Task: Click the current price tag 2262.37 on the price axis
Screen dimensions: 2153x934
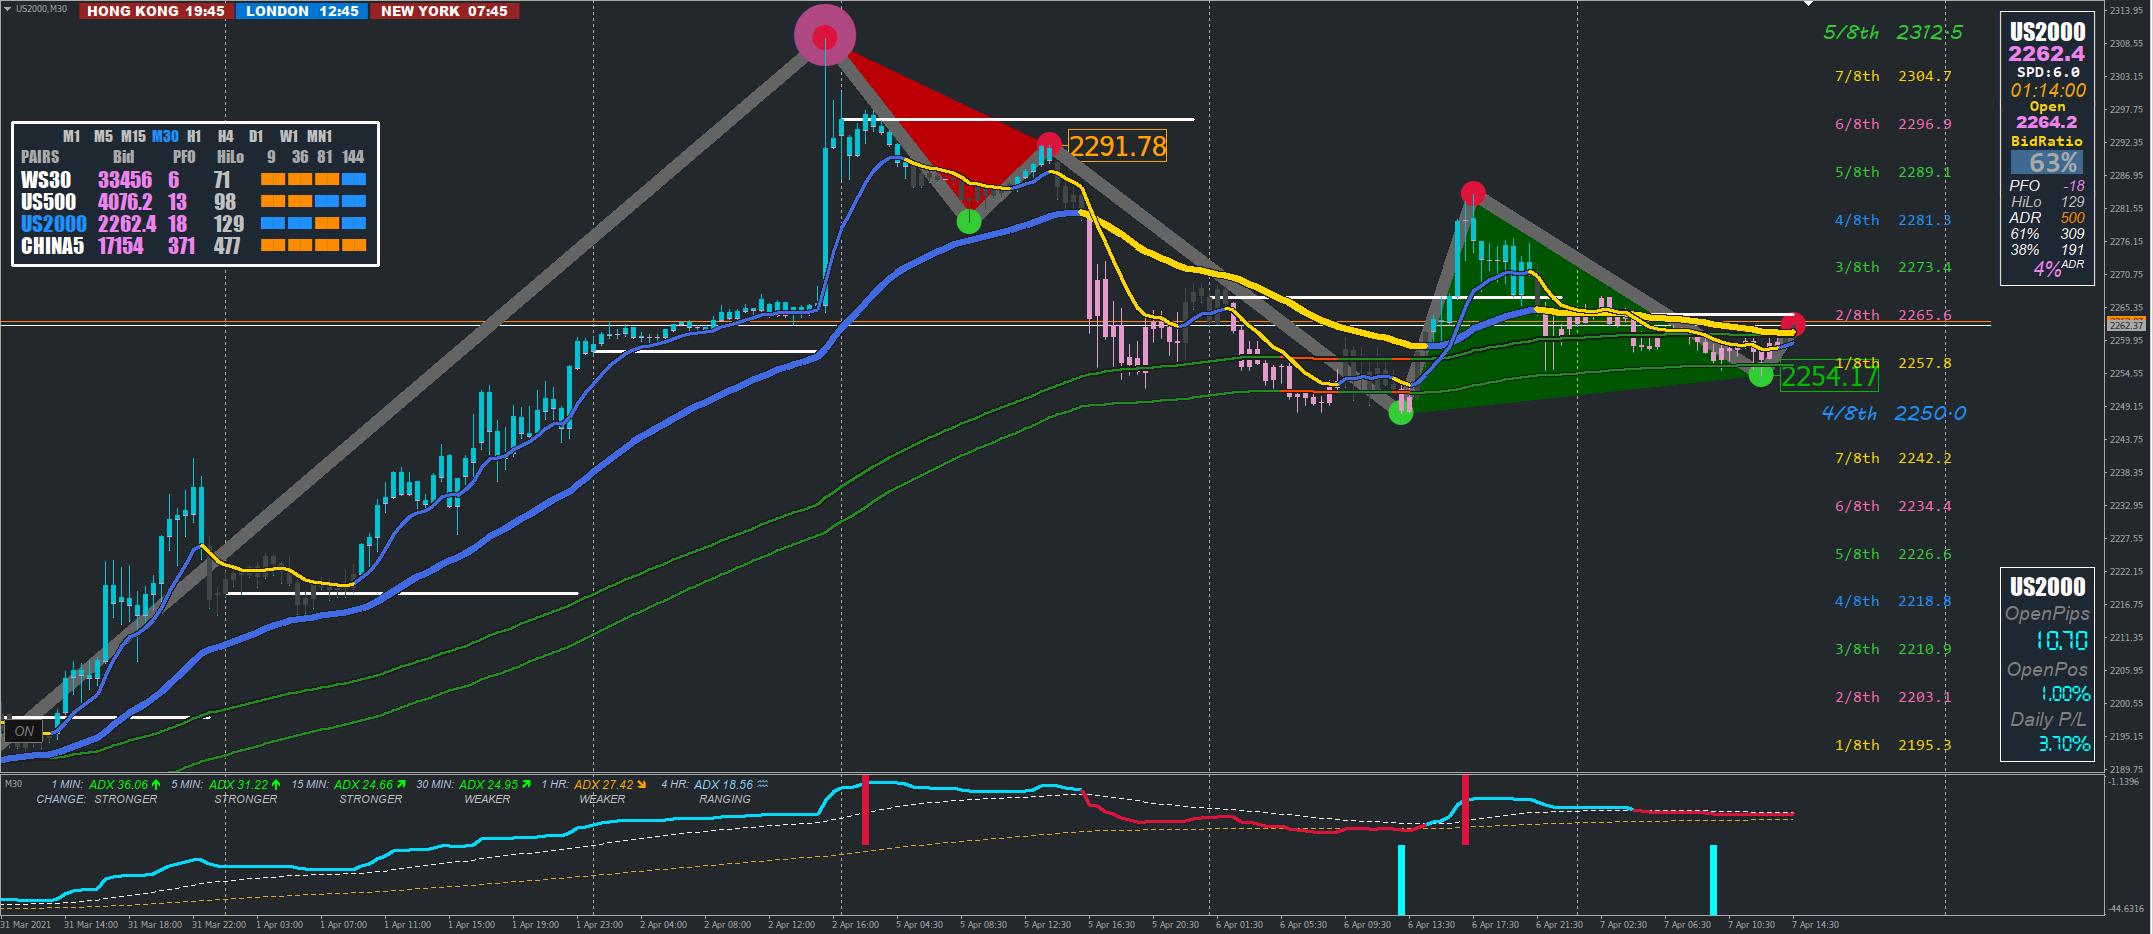Action: coord(2127,325)
